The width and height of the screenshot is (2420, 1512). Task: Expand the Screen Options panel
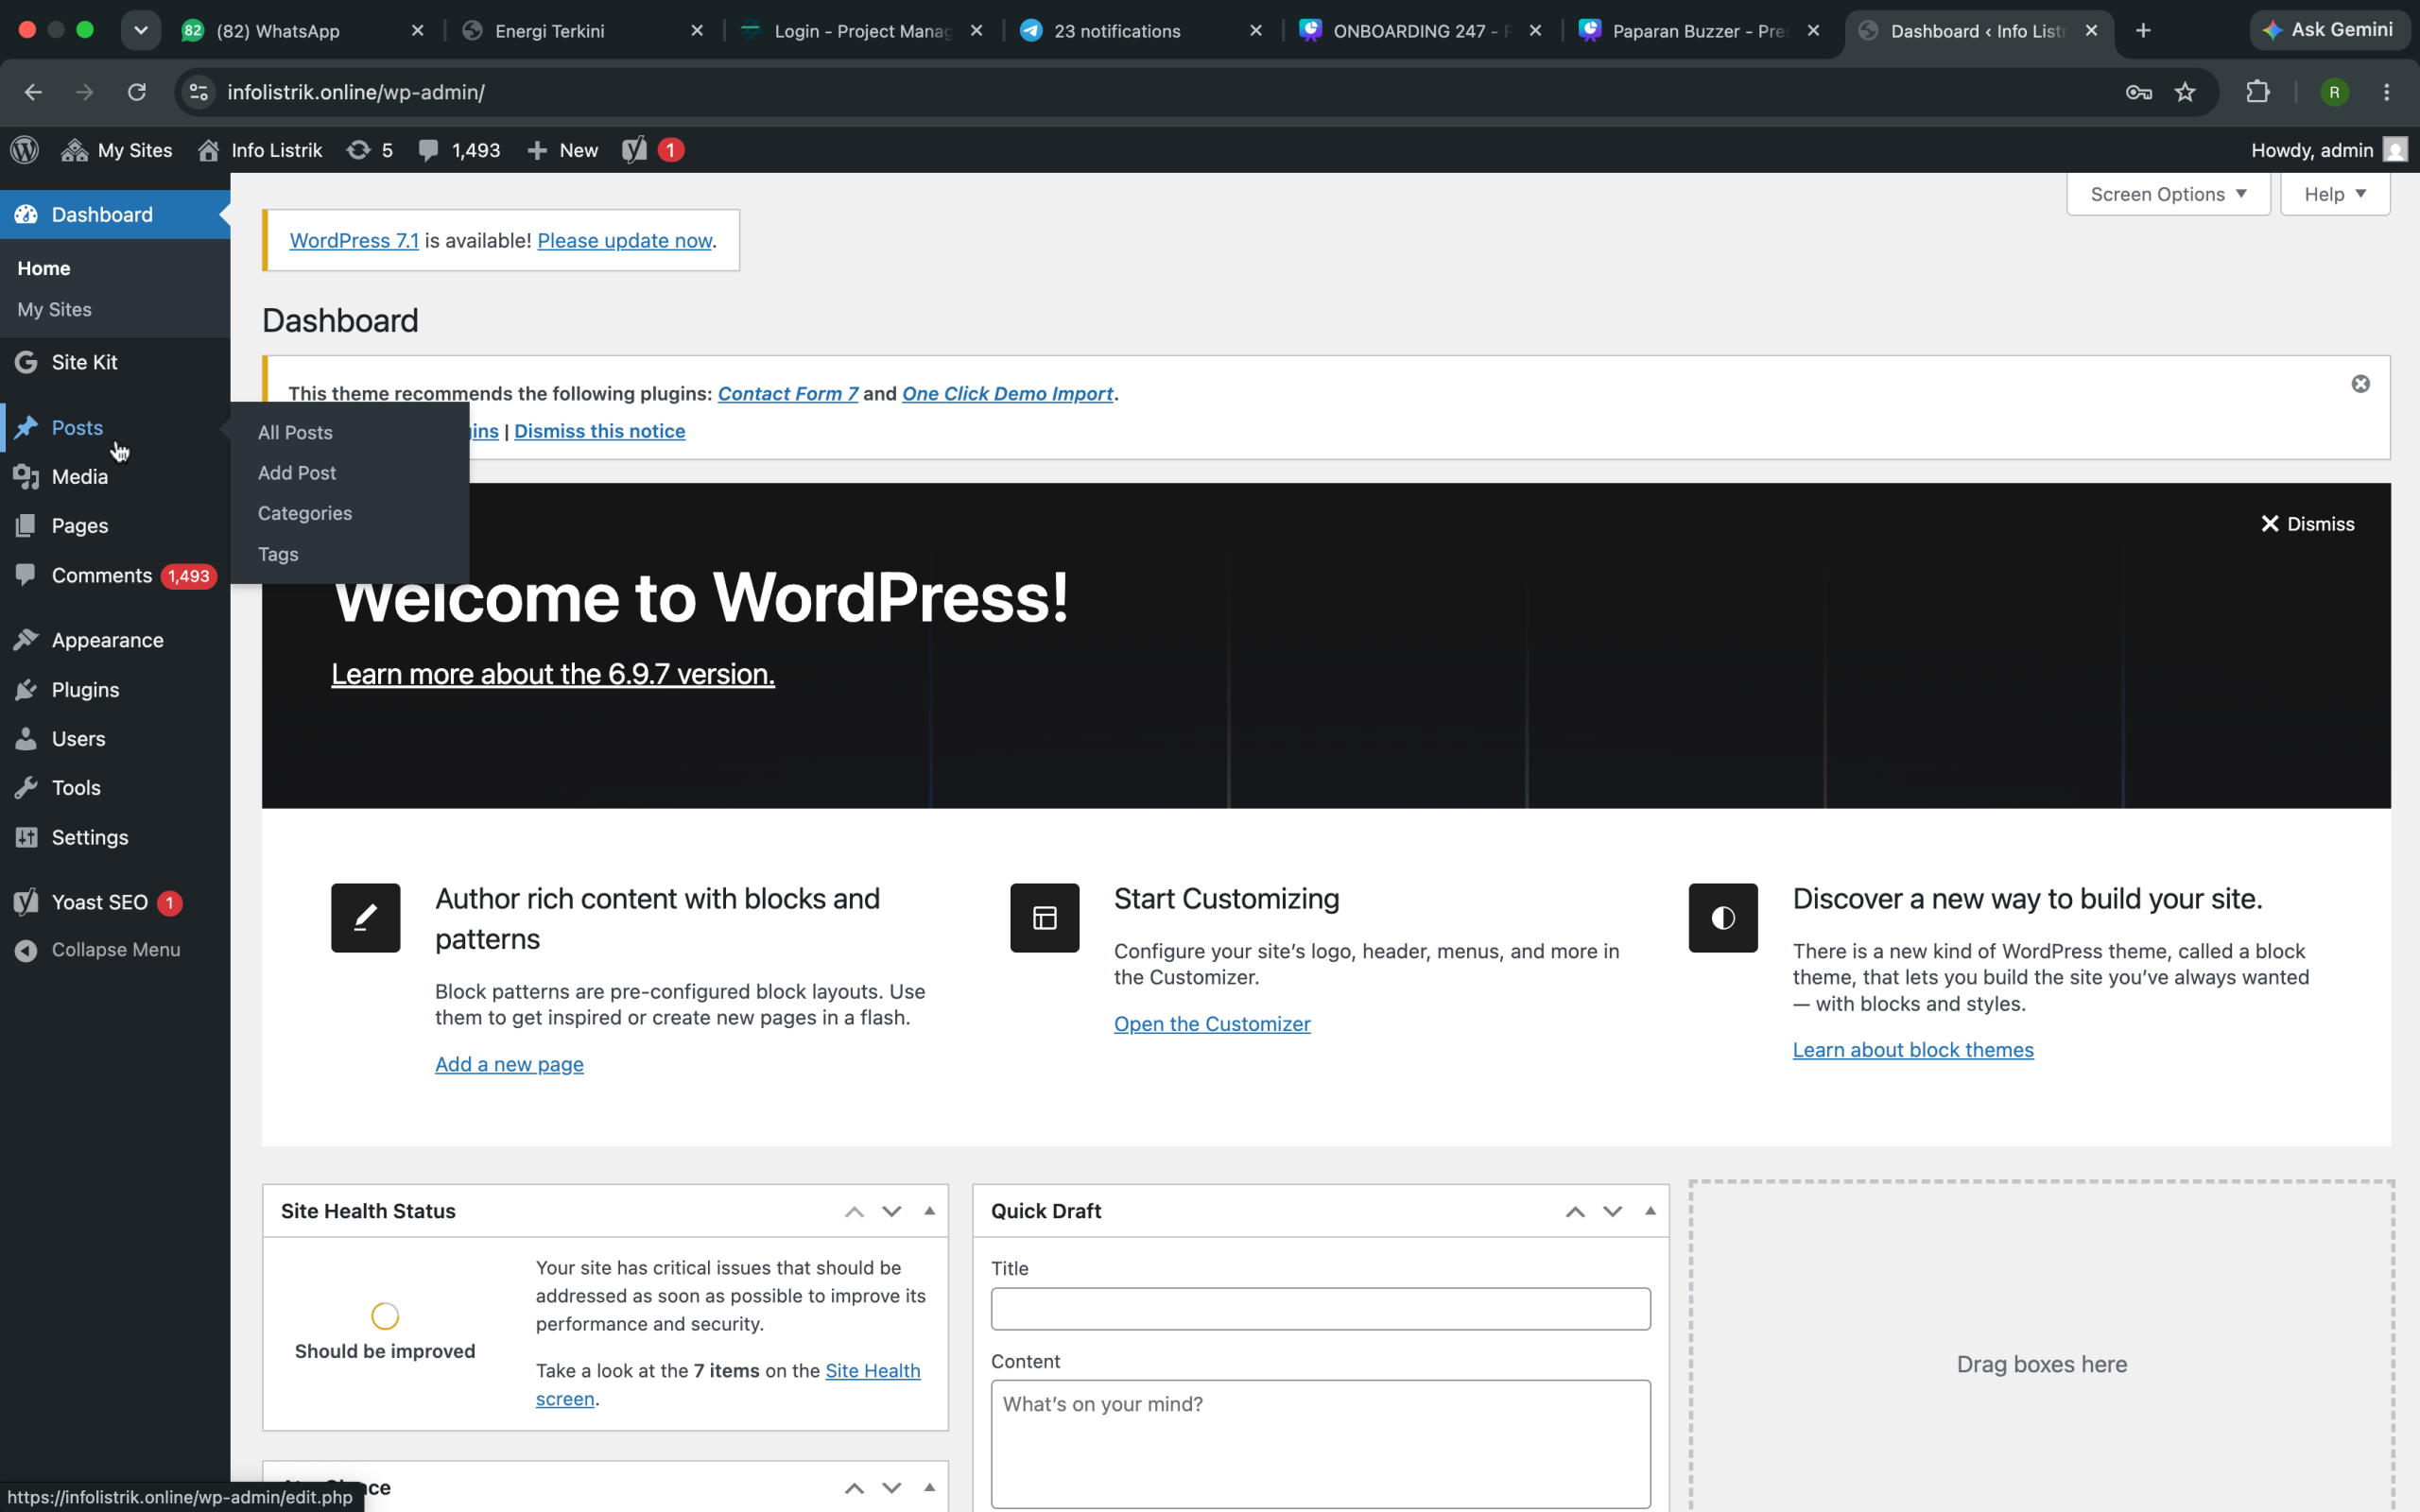click(2168, 194)
